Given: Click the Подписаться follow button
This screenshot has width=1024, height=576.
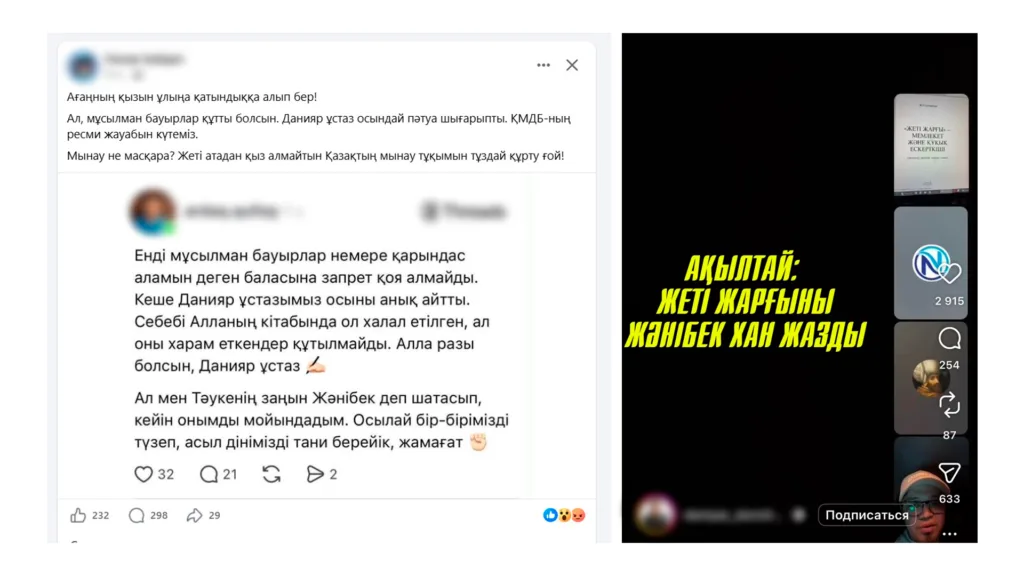Looking at the screenshot, I should [866, 515].
